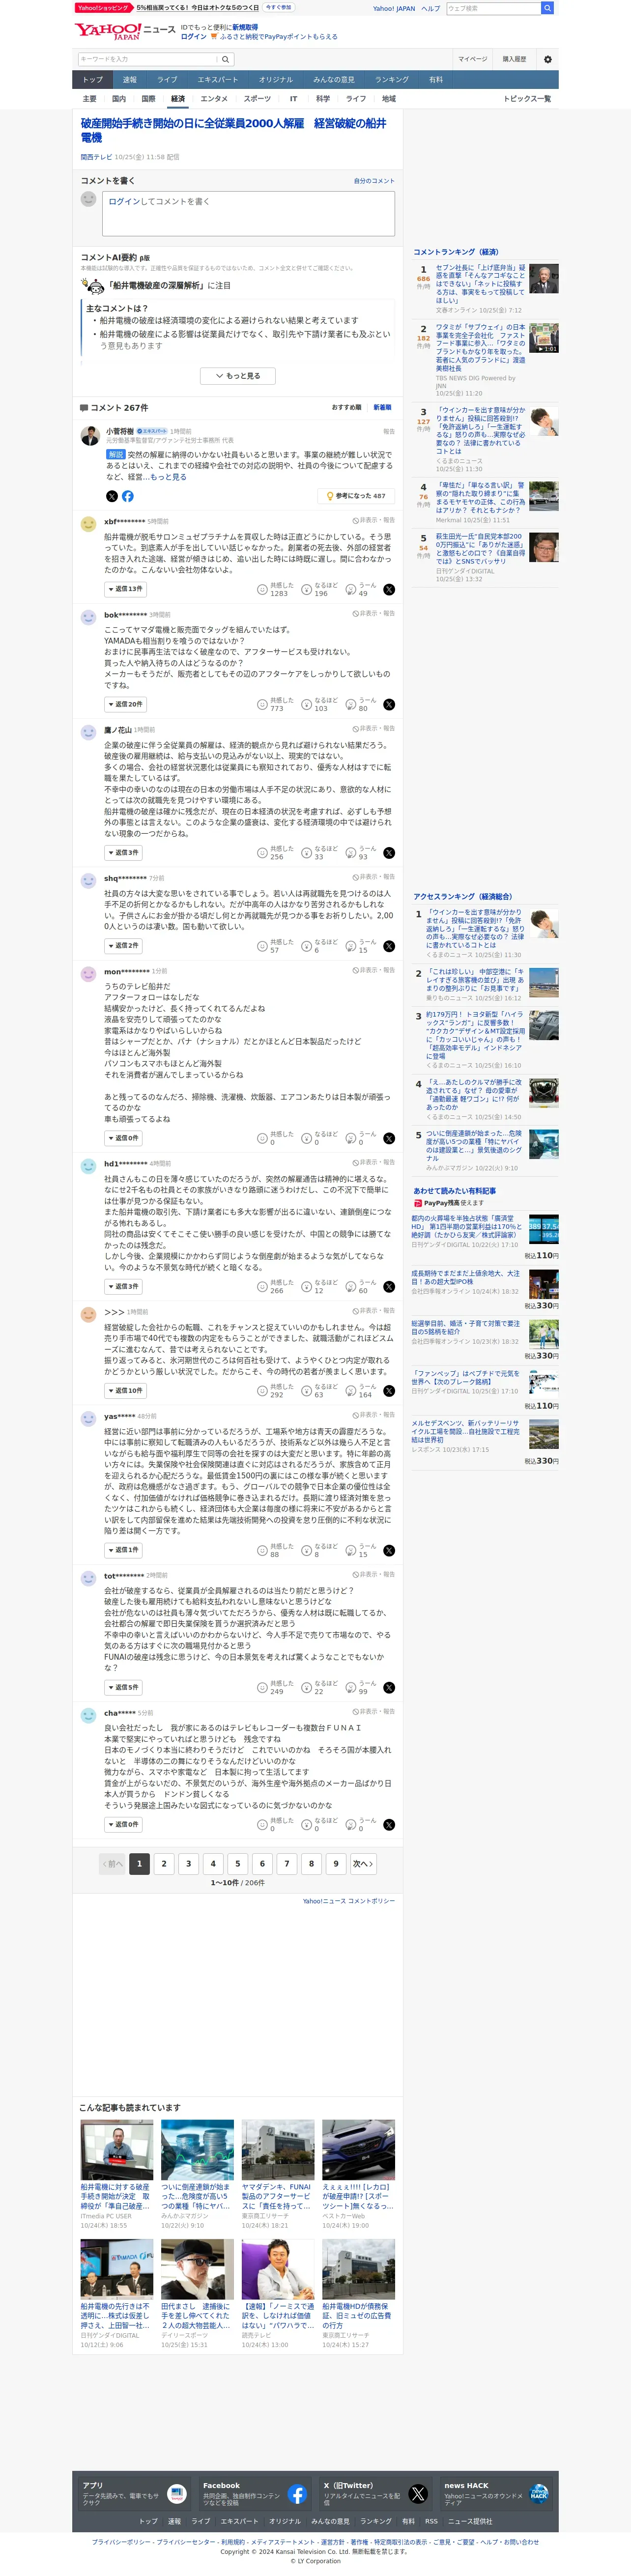Screen dimensions: 631x2576
Task: Click the Yahoo! JAPAN News logo
Action: point(125,31)
